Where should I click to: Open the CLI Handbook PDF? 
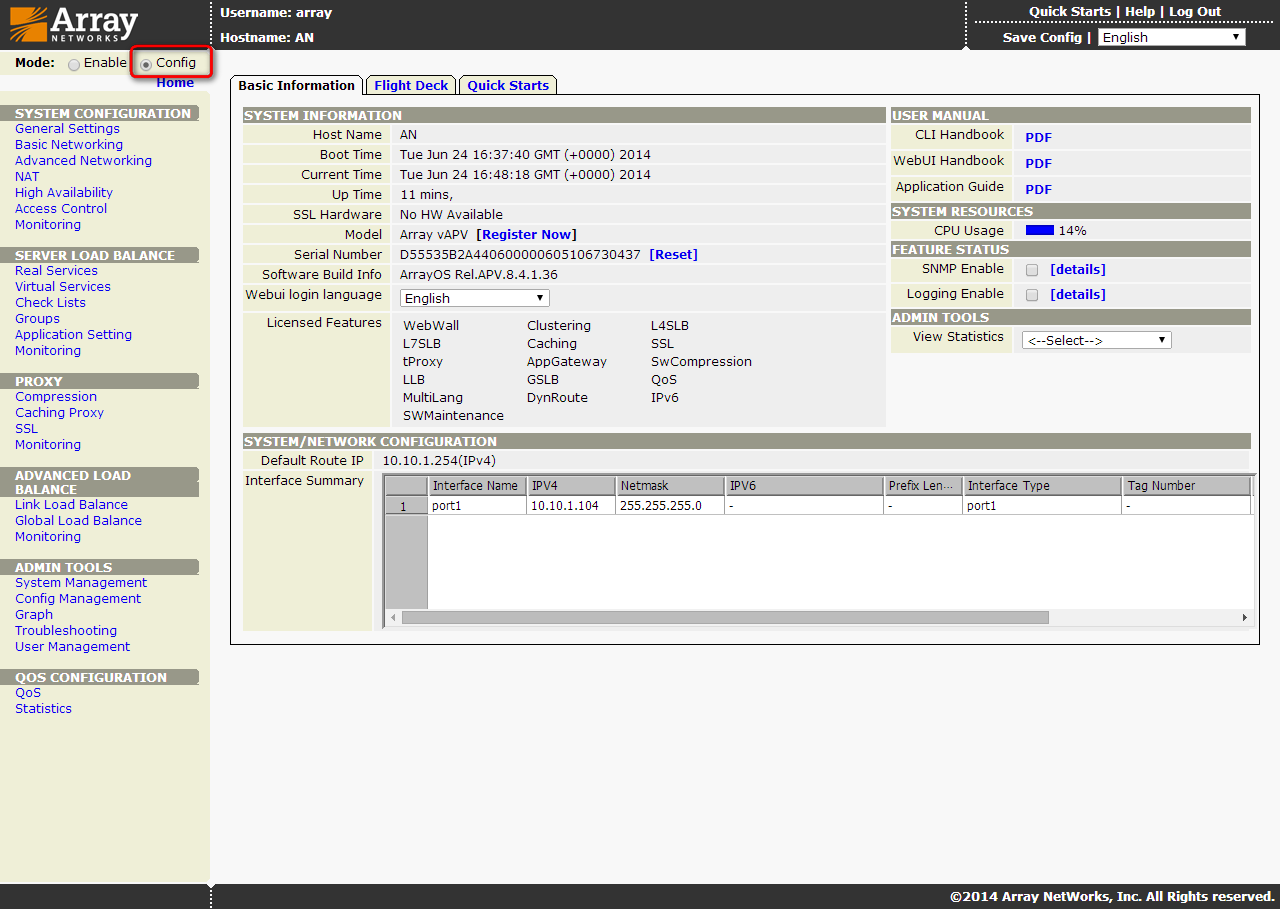point(1038,138)
